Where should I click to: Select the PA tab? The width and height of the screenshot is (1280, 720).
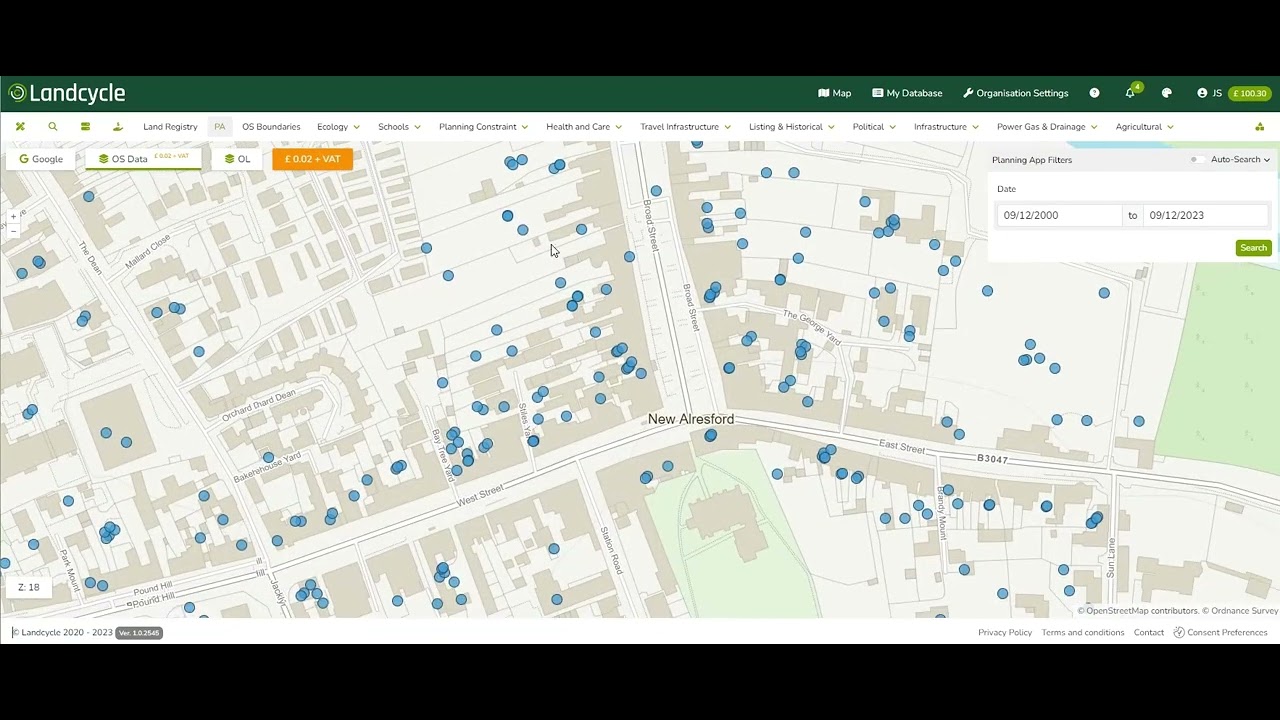(x=219, y=127)
